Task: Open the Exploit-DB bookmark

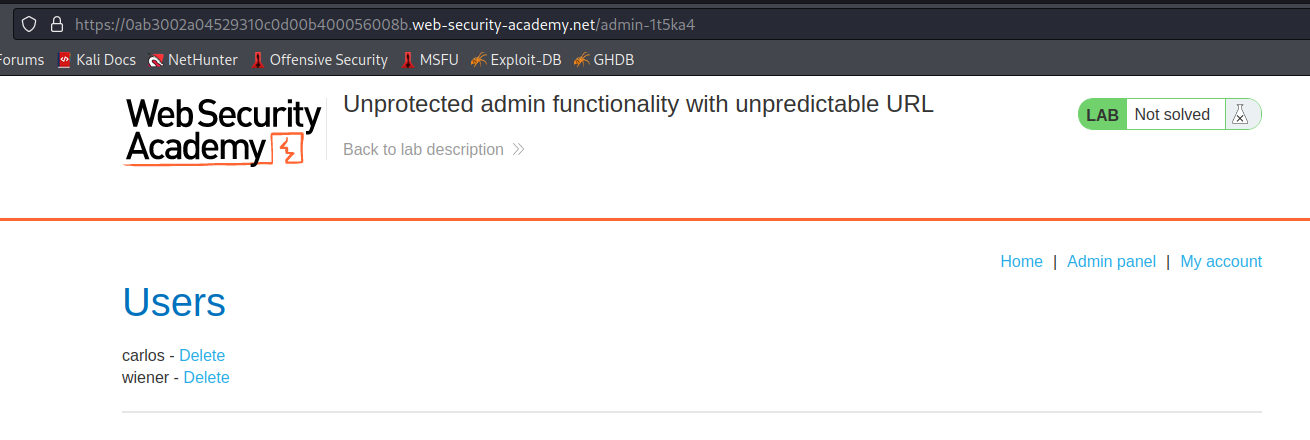Action: coord(516,60)
